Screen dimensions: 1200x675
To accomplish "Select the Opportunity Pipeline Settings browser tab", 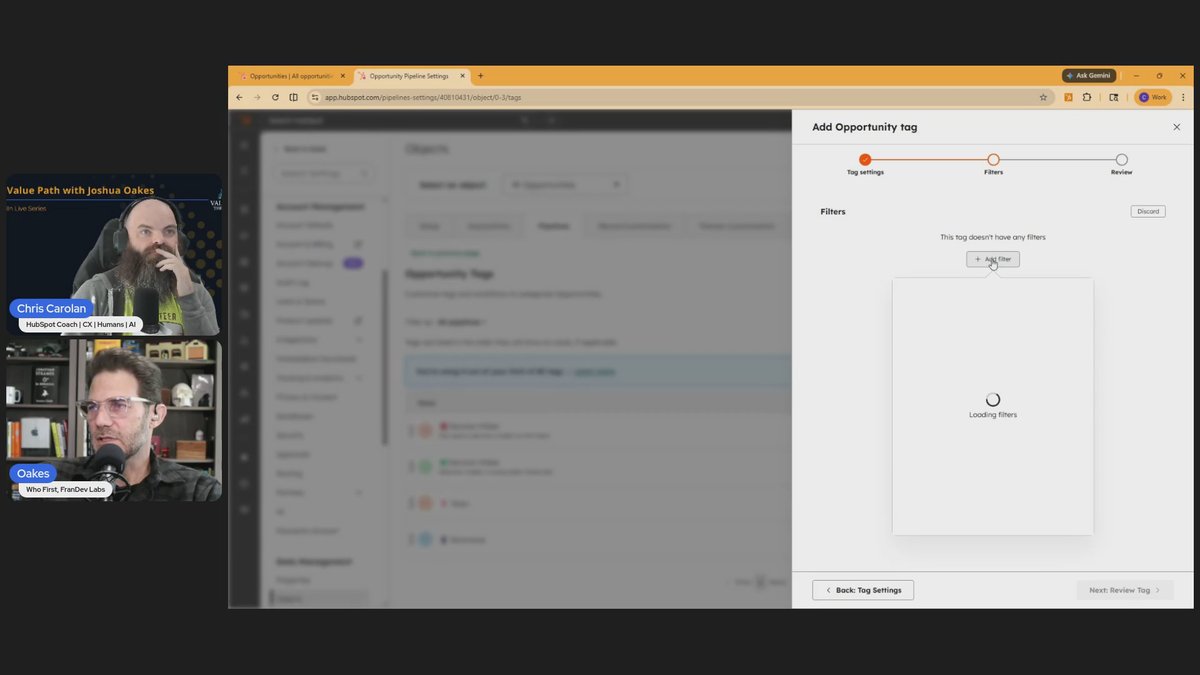I will pos(410,76).
